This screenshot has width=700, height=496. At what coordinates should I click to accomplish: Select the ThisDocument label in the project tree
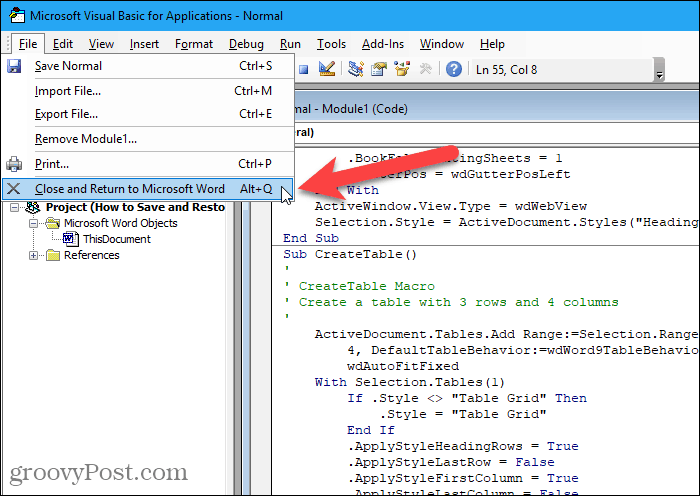117,239
